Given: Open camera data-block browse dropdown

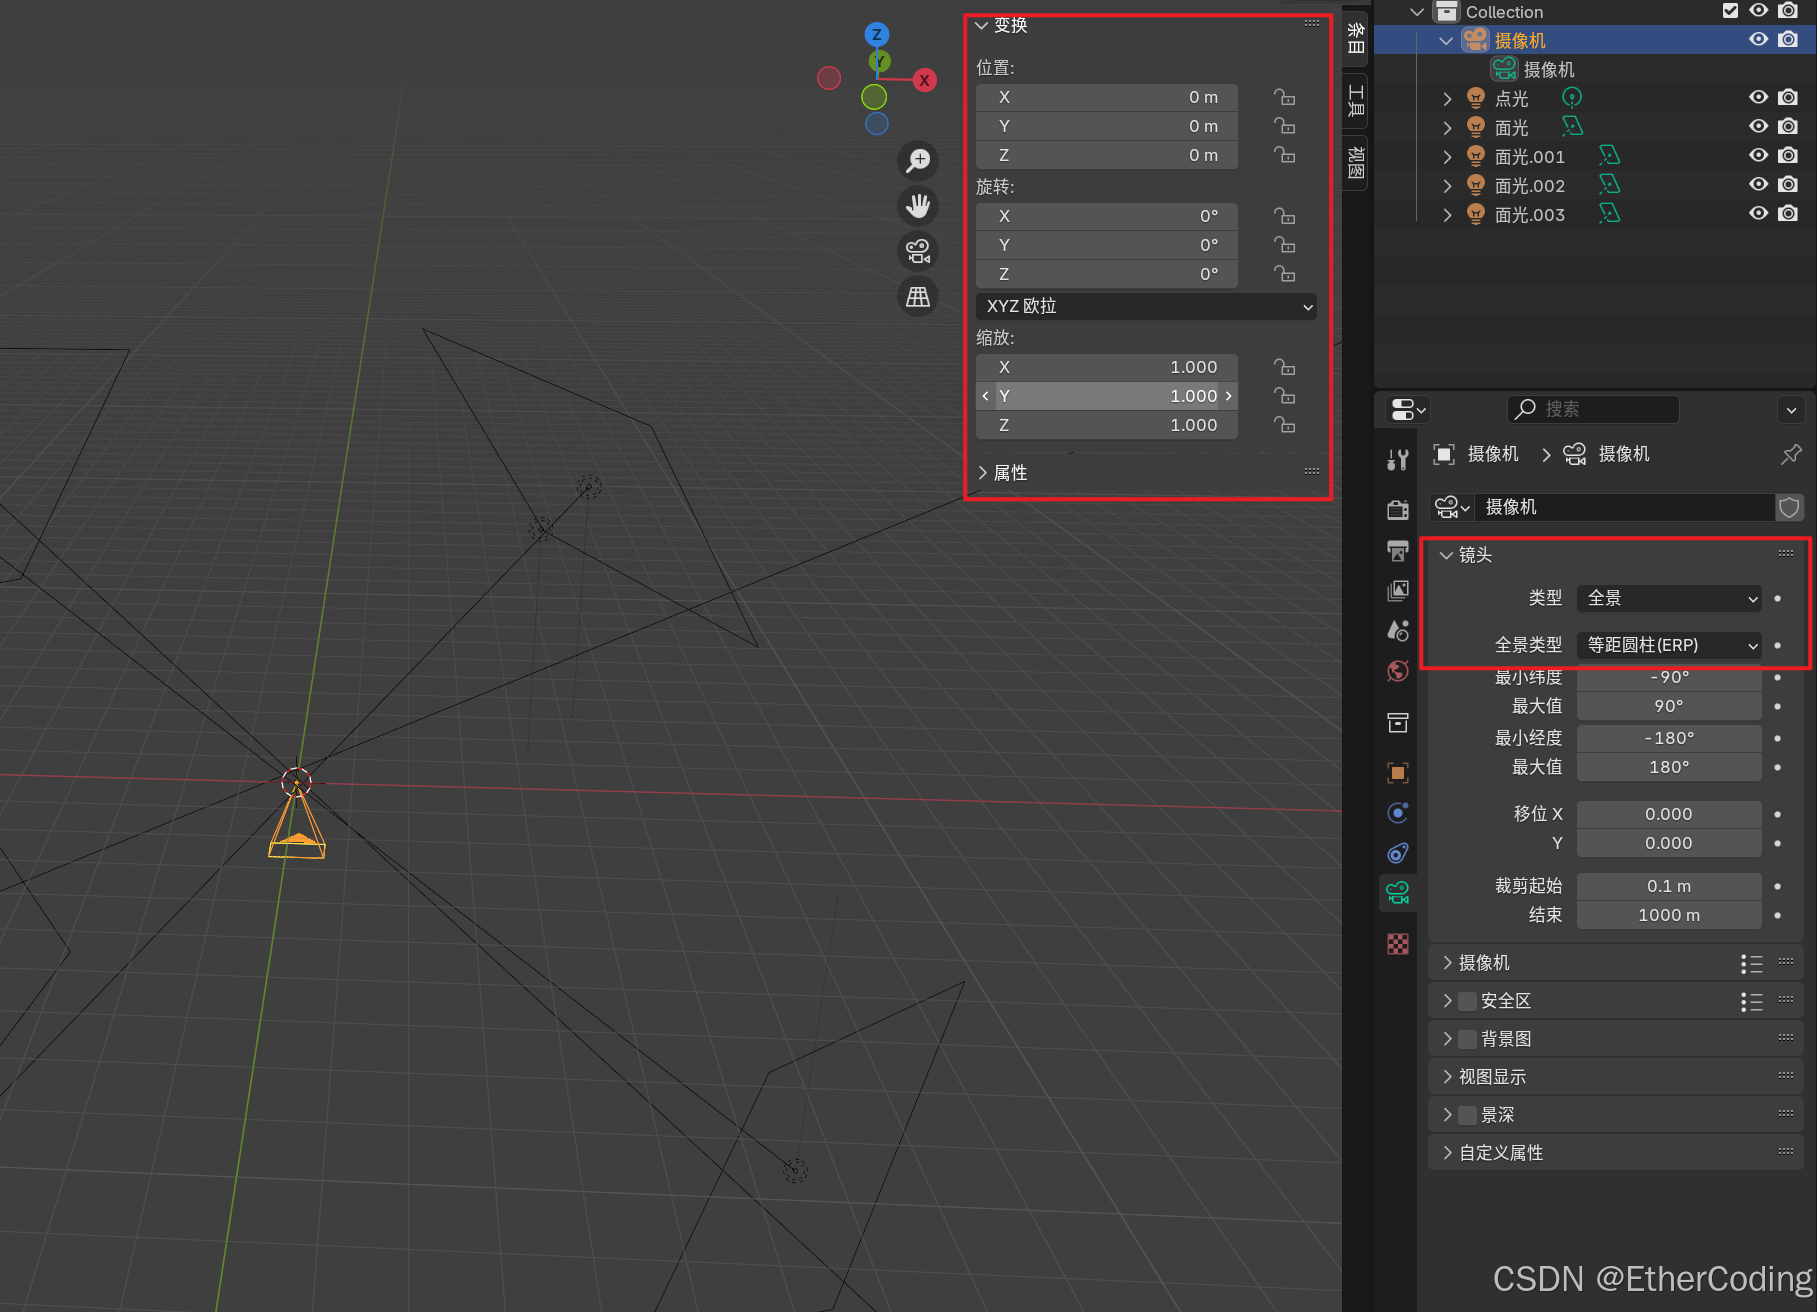Looking at the screenshot, I should pos(1452,507).
